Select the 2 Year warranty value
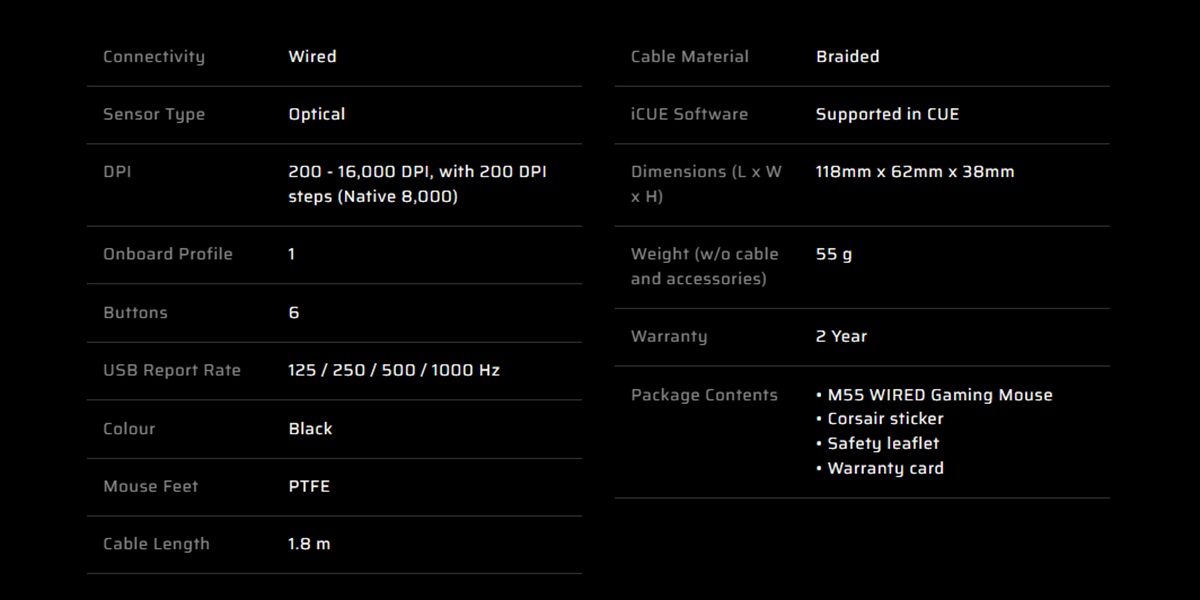This screenshot has width=1200, height=600. coord(841,337)
